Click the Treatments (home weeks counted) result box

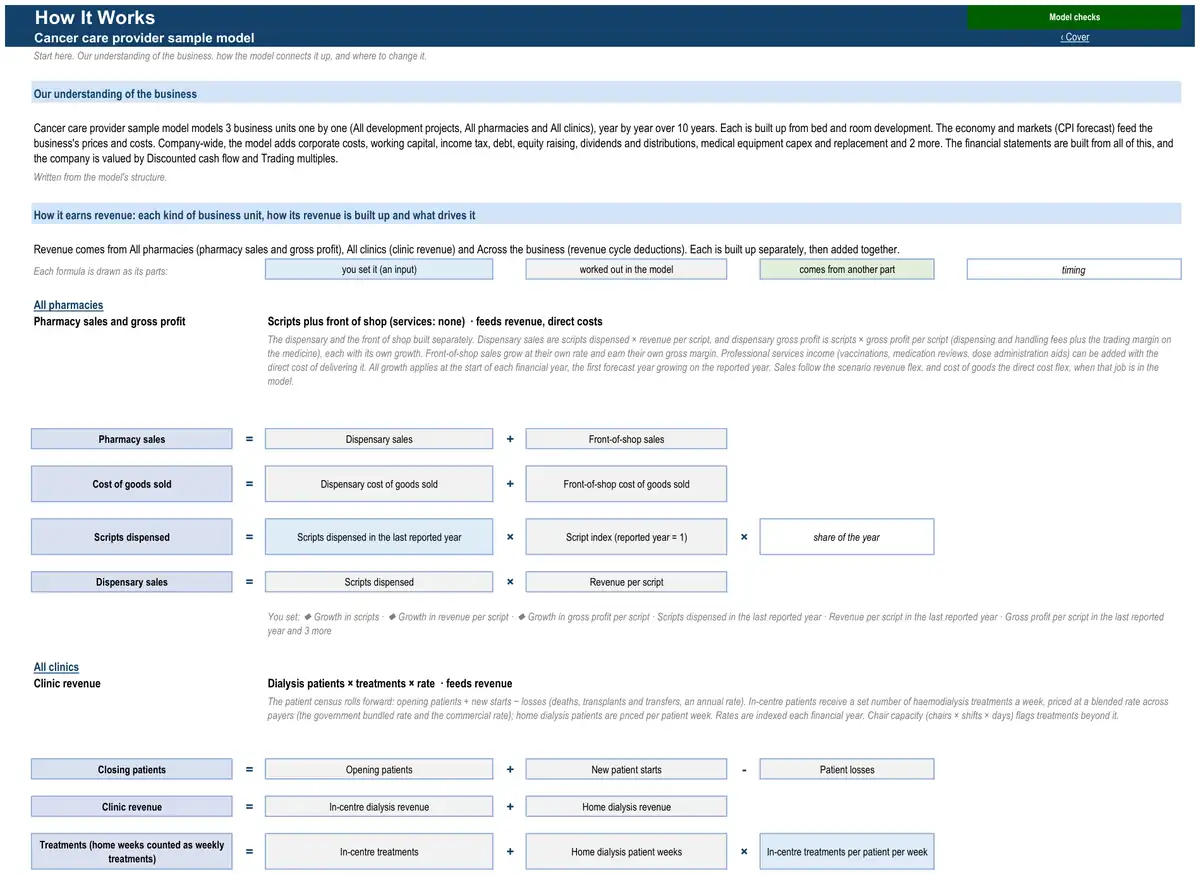(x=132, y=852)
